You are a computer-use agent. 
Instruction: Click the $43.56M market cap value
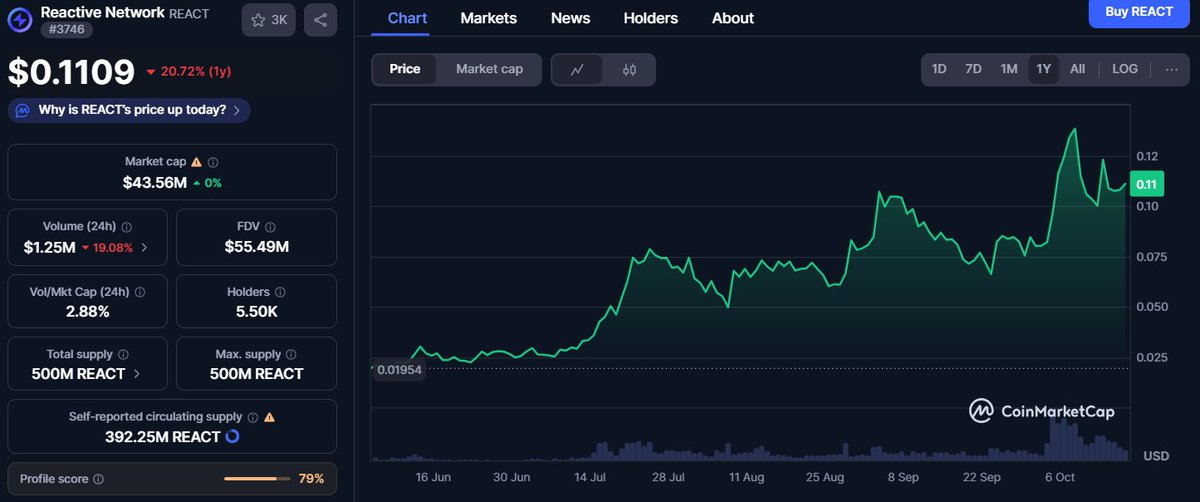(155, 183)
